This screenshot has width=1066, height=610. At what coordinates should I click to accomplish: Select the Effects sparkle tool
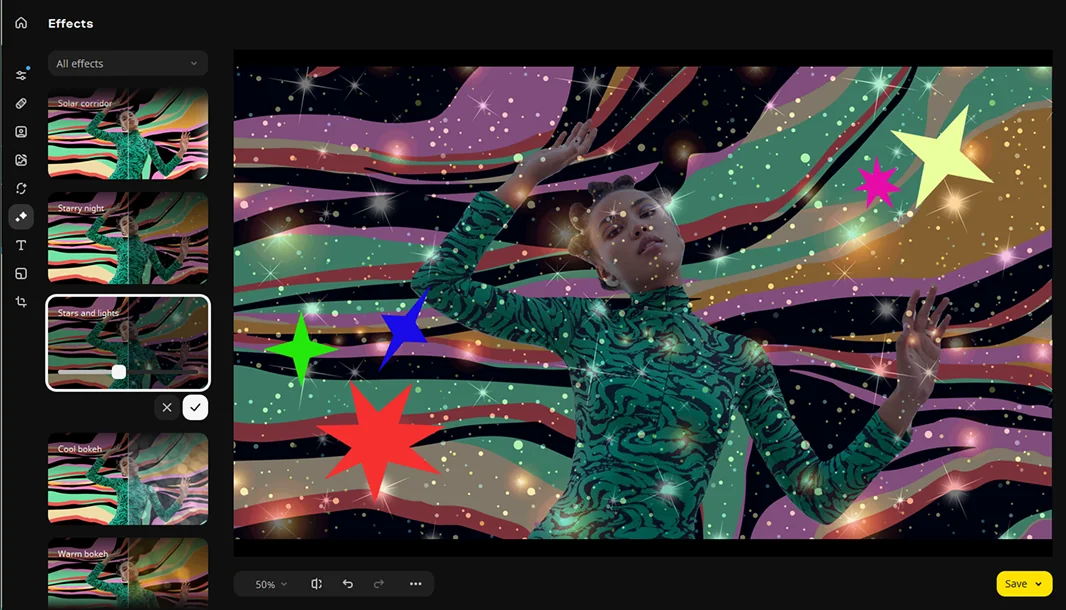[21, 217]
